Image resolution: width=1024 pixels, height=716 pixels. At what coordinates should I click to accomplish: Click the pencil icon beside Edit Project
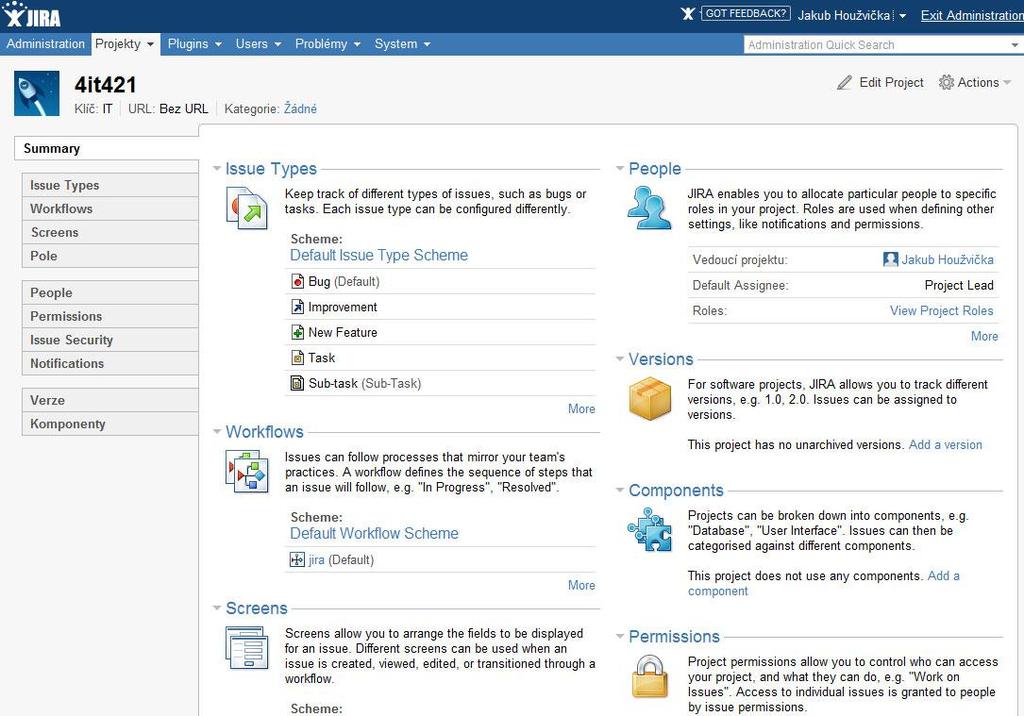point(844,83)
